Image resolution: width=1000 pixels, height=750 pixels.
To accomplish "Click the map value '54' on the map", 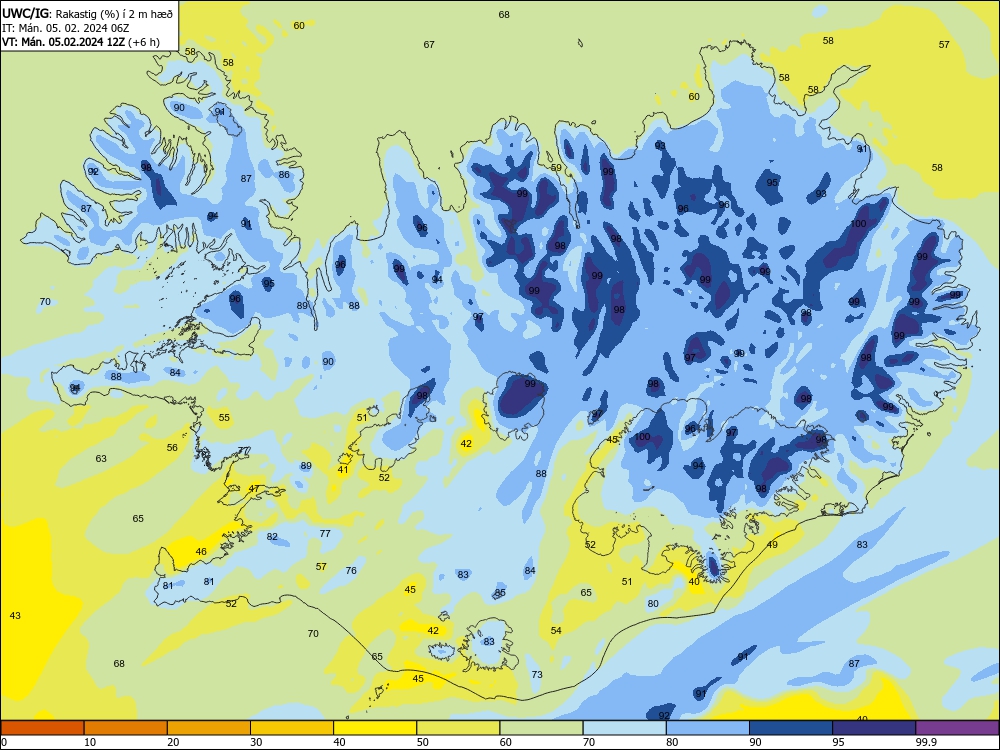I will pos(556,631).
